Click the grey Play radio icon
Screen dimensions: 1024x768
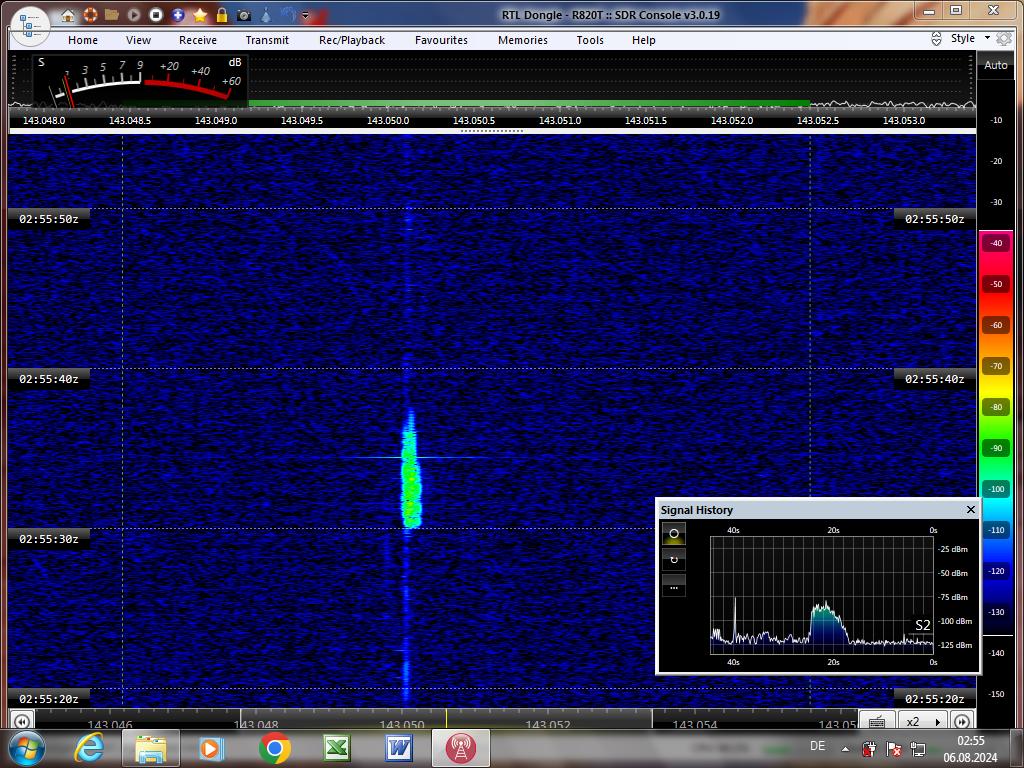tap(134, 14)
